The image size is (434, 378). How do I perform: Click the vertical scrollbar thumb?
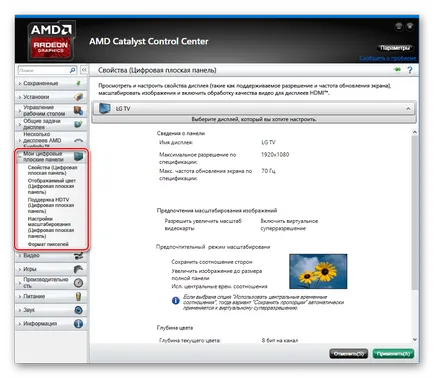pyautogui.click(x=415, y=212)
